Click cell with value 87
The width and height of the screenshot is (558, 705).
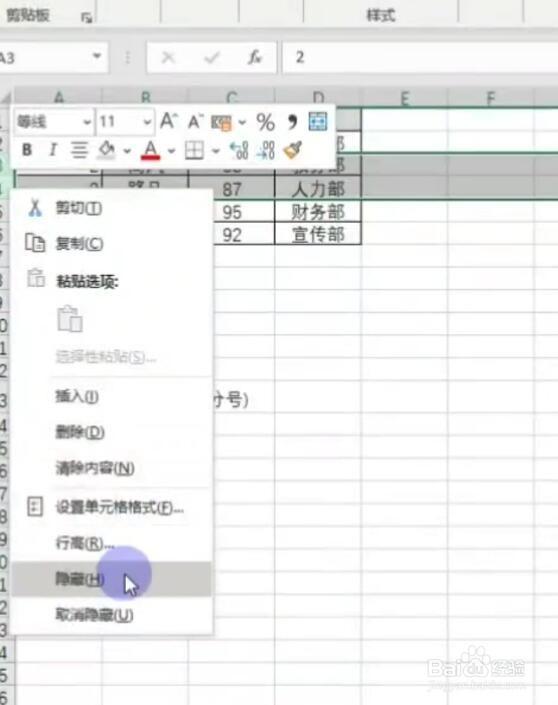(x=232, y=189)
